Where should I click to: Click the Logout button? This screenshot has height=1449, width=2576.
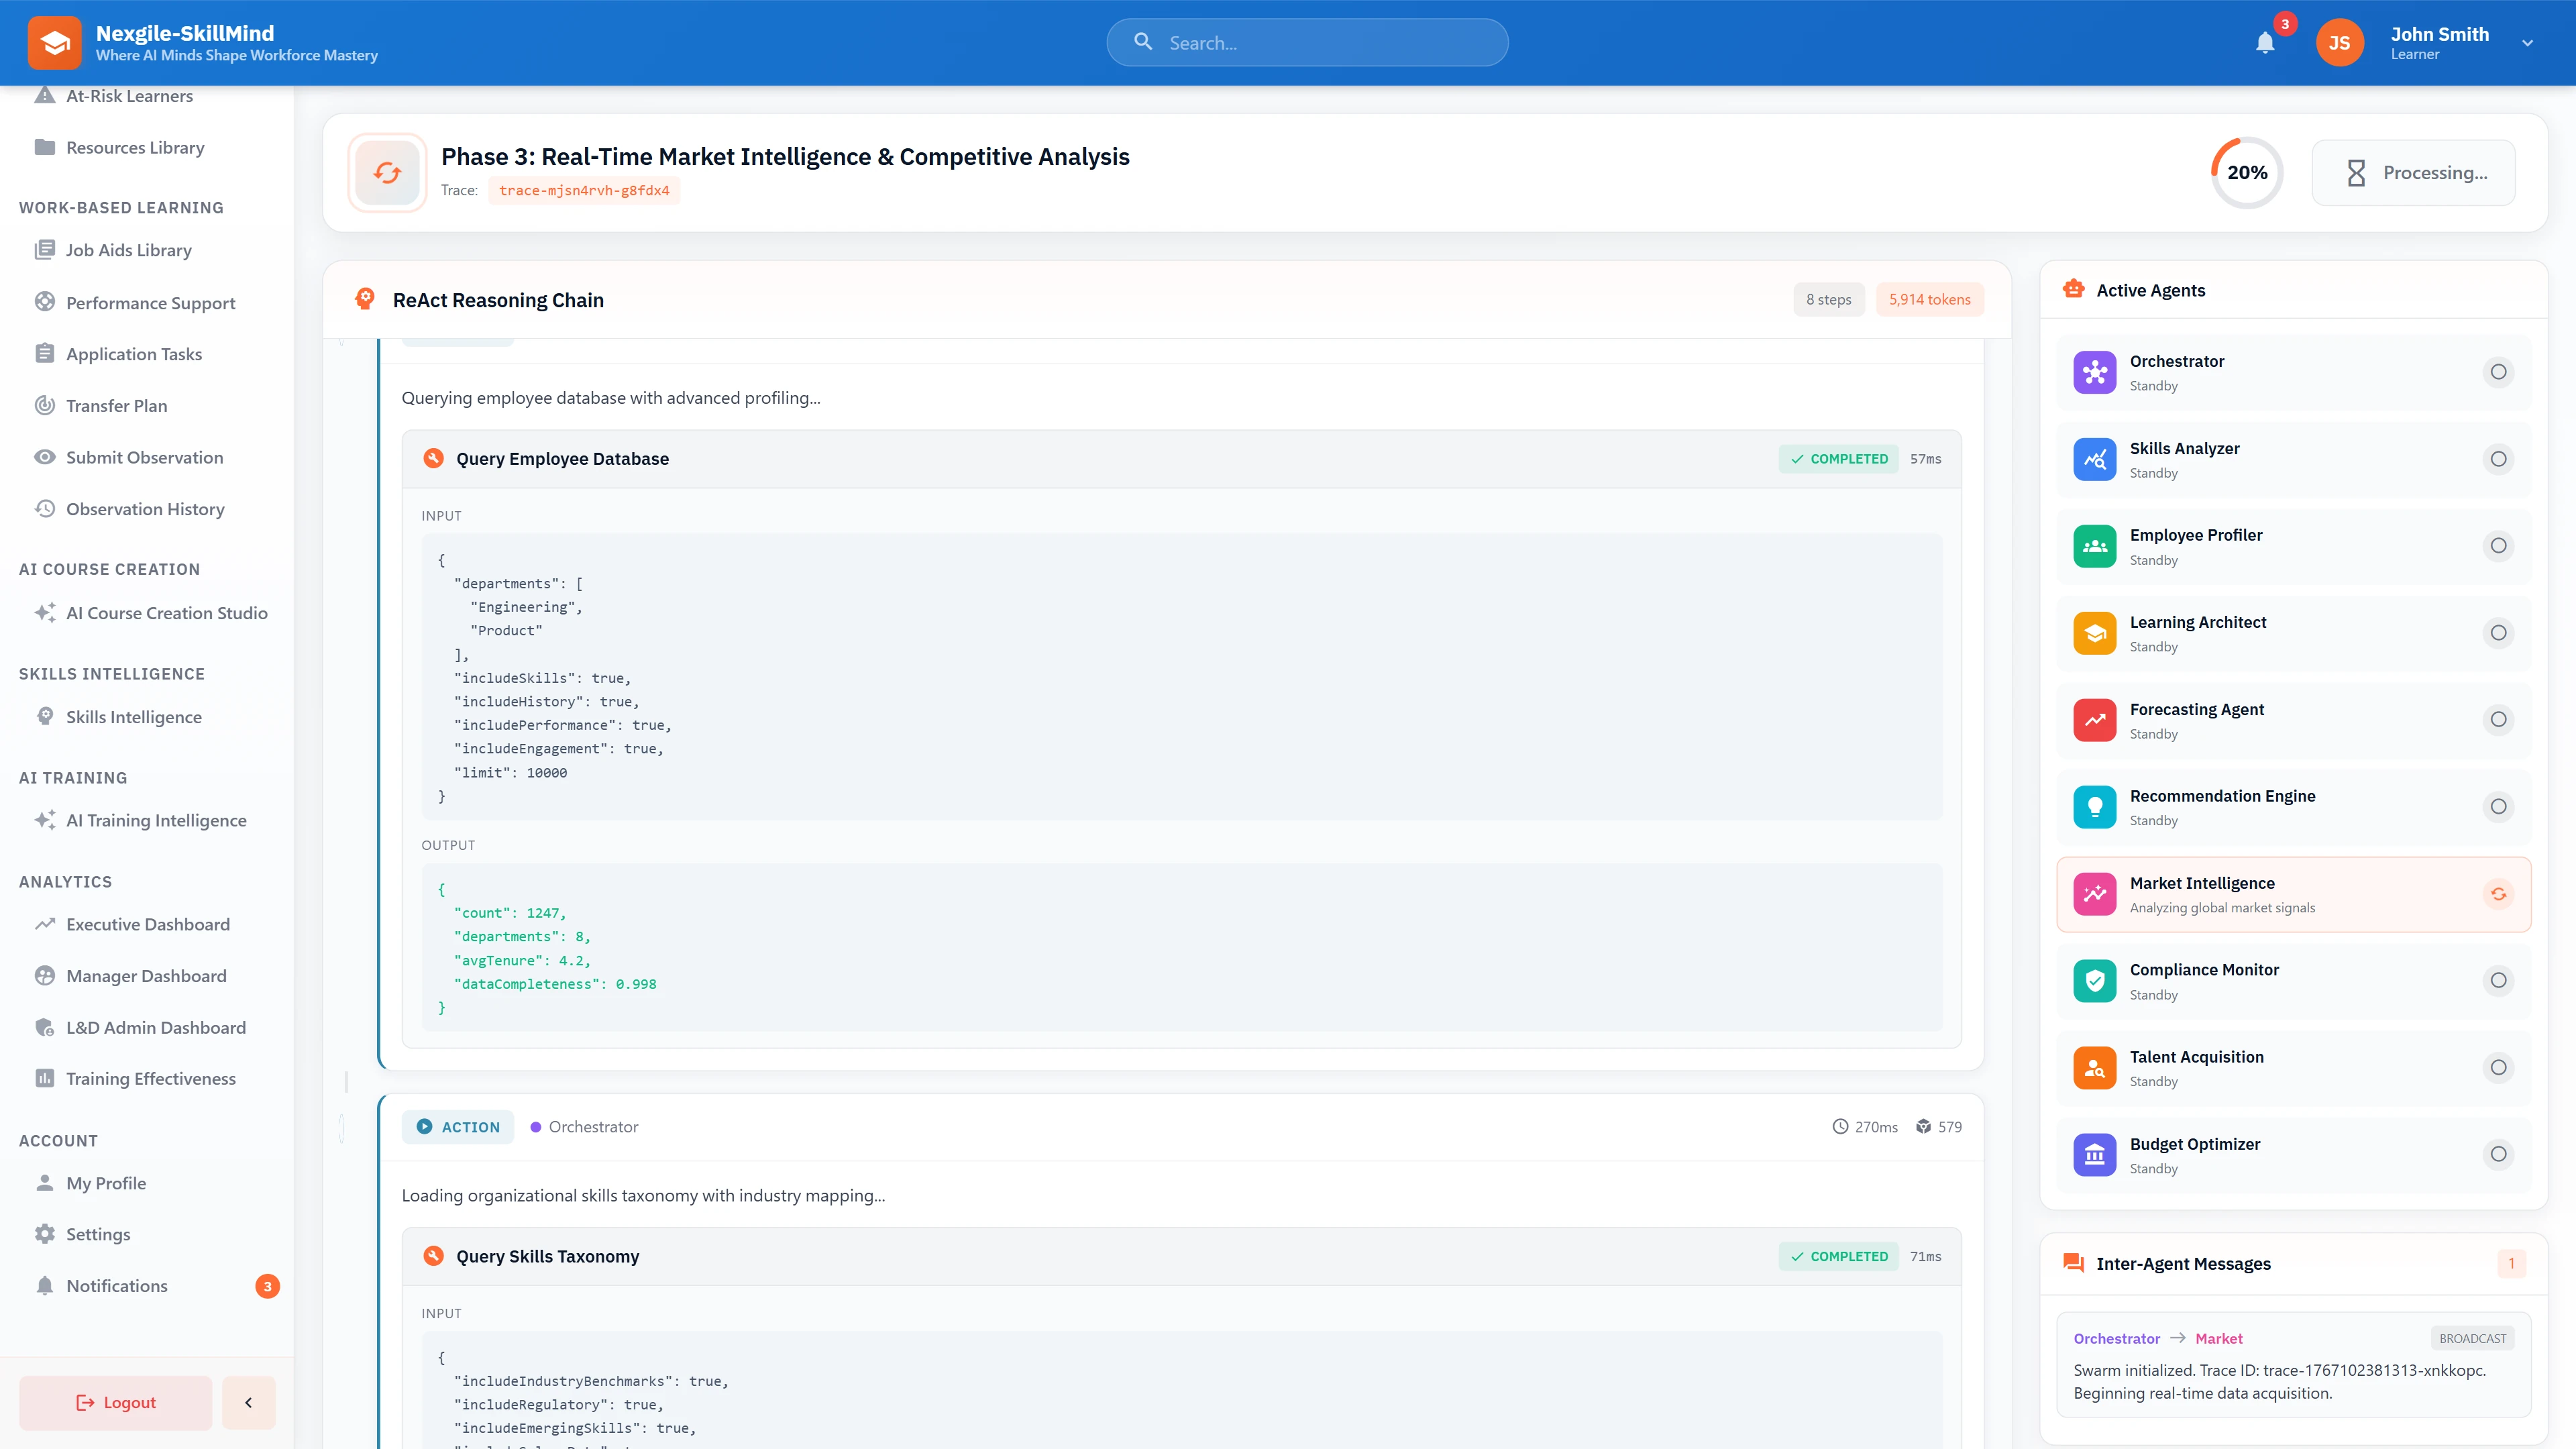(x=115, y=1402)
